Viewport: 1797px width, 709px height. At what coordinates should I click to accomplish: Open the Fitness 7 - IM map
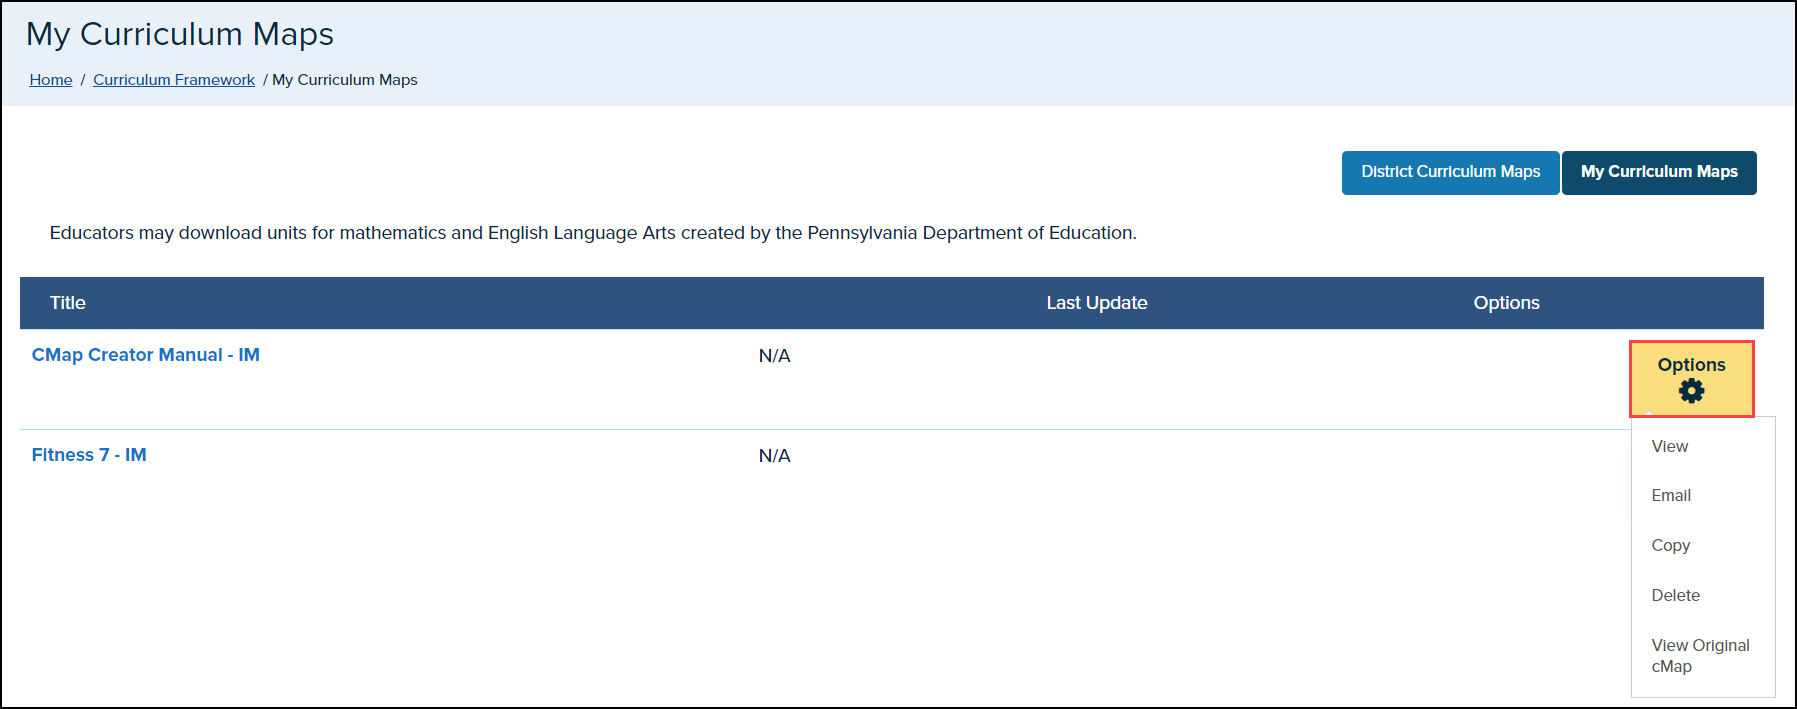point(89,455)
